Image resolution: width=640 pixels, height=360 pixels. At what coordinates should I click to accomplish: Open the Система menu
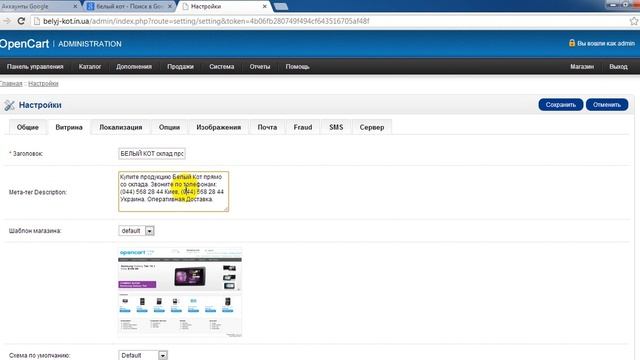(222, 67)
